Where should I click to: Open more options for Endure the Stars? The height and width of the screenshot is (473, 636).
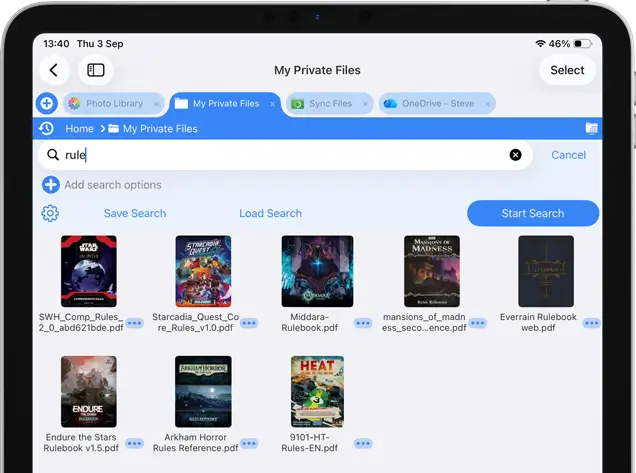135,443
